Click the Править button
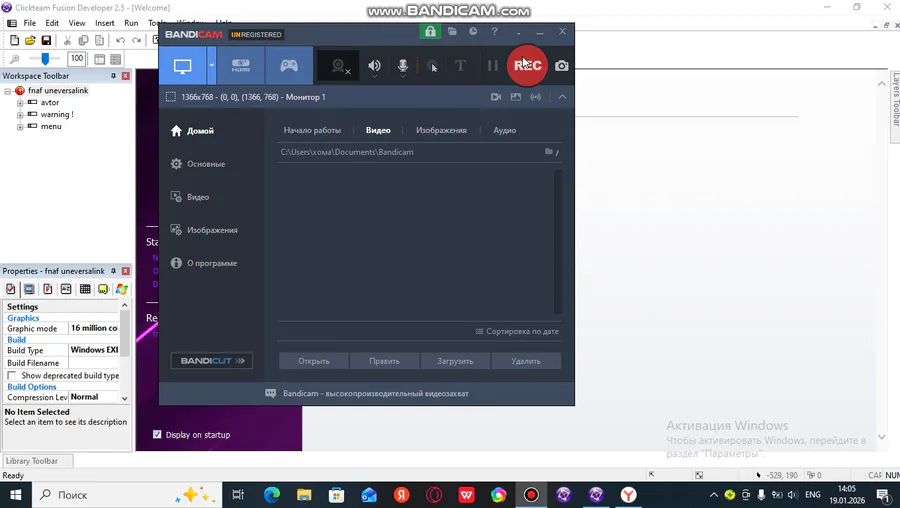 pos(385,361)
